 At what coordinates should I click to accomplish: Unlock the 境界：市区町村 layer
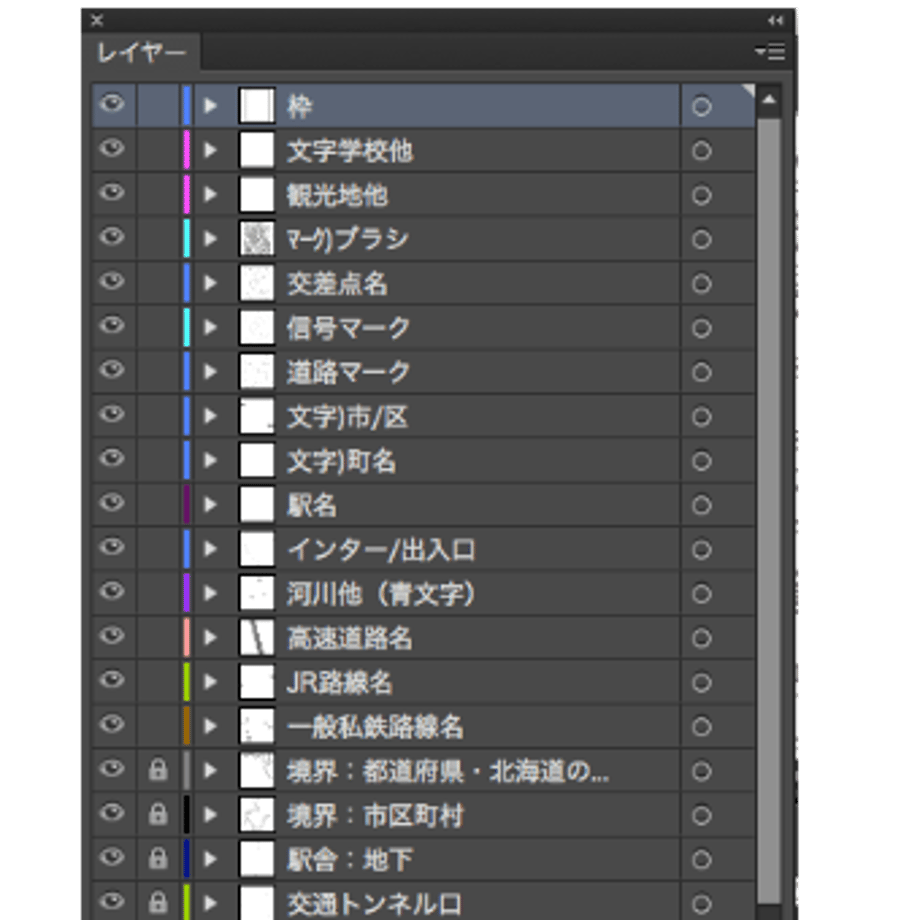click(x=158, y=814)
